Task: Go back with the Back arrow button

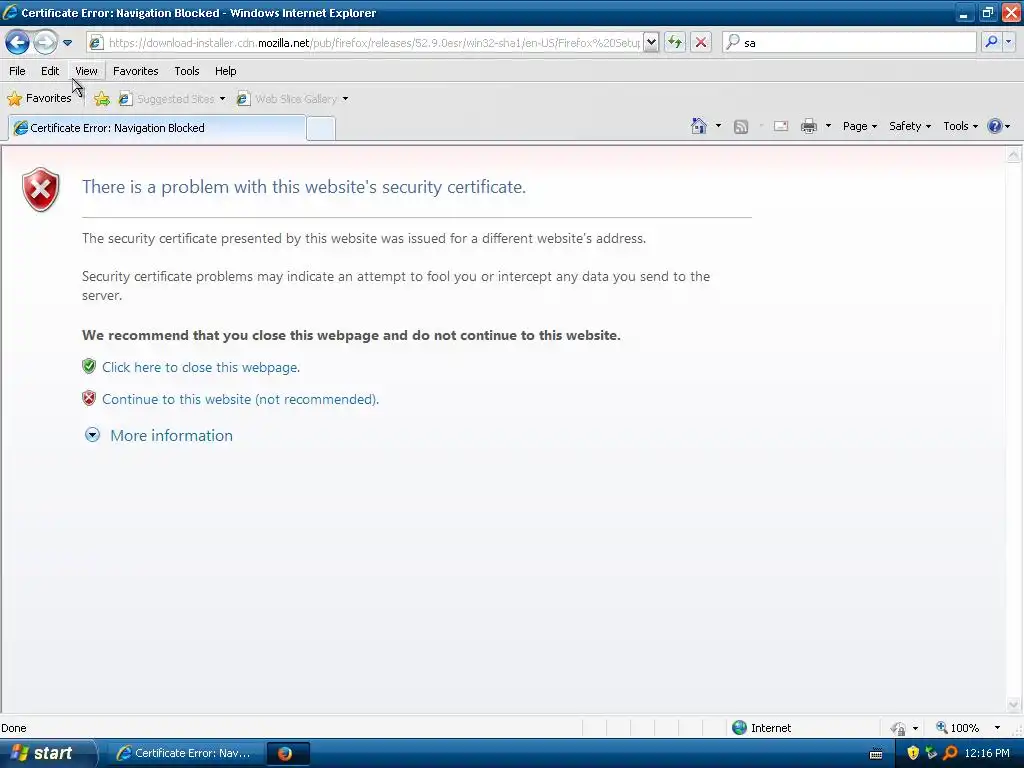Action: tap(18, 43)
